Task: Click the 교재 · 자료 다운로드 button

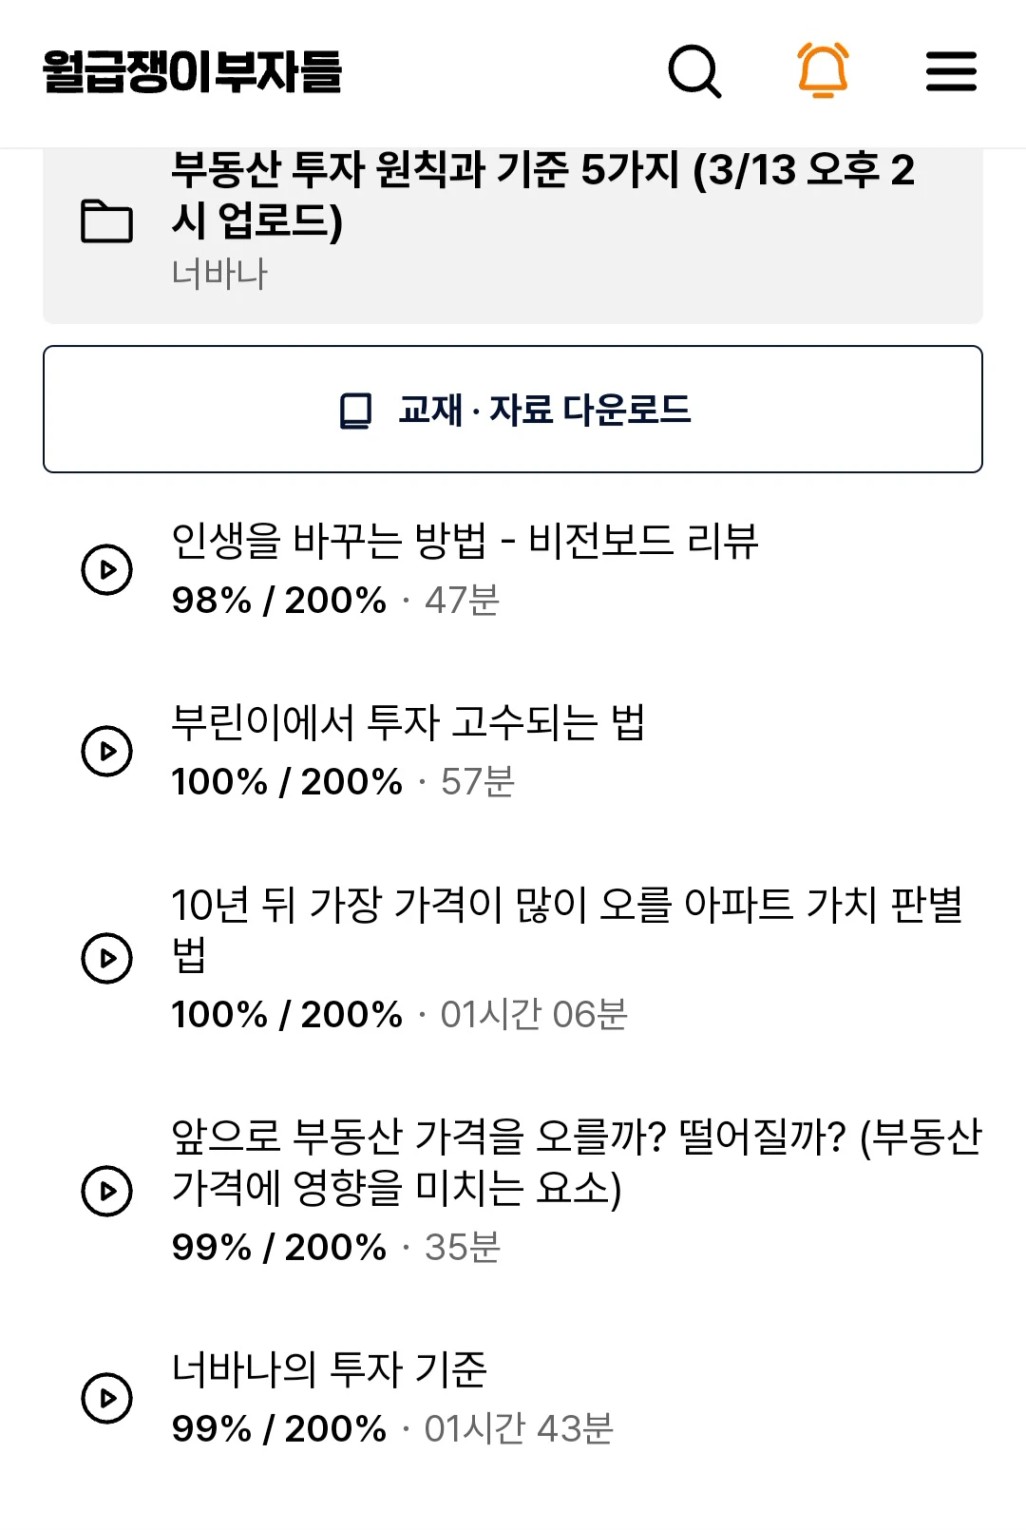Action: pyautogui.click(x=513, y=409)
